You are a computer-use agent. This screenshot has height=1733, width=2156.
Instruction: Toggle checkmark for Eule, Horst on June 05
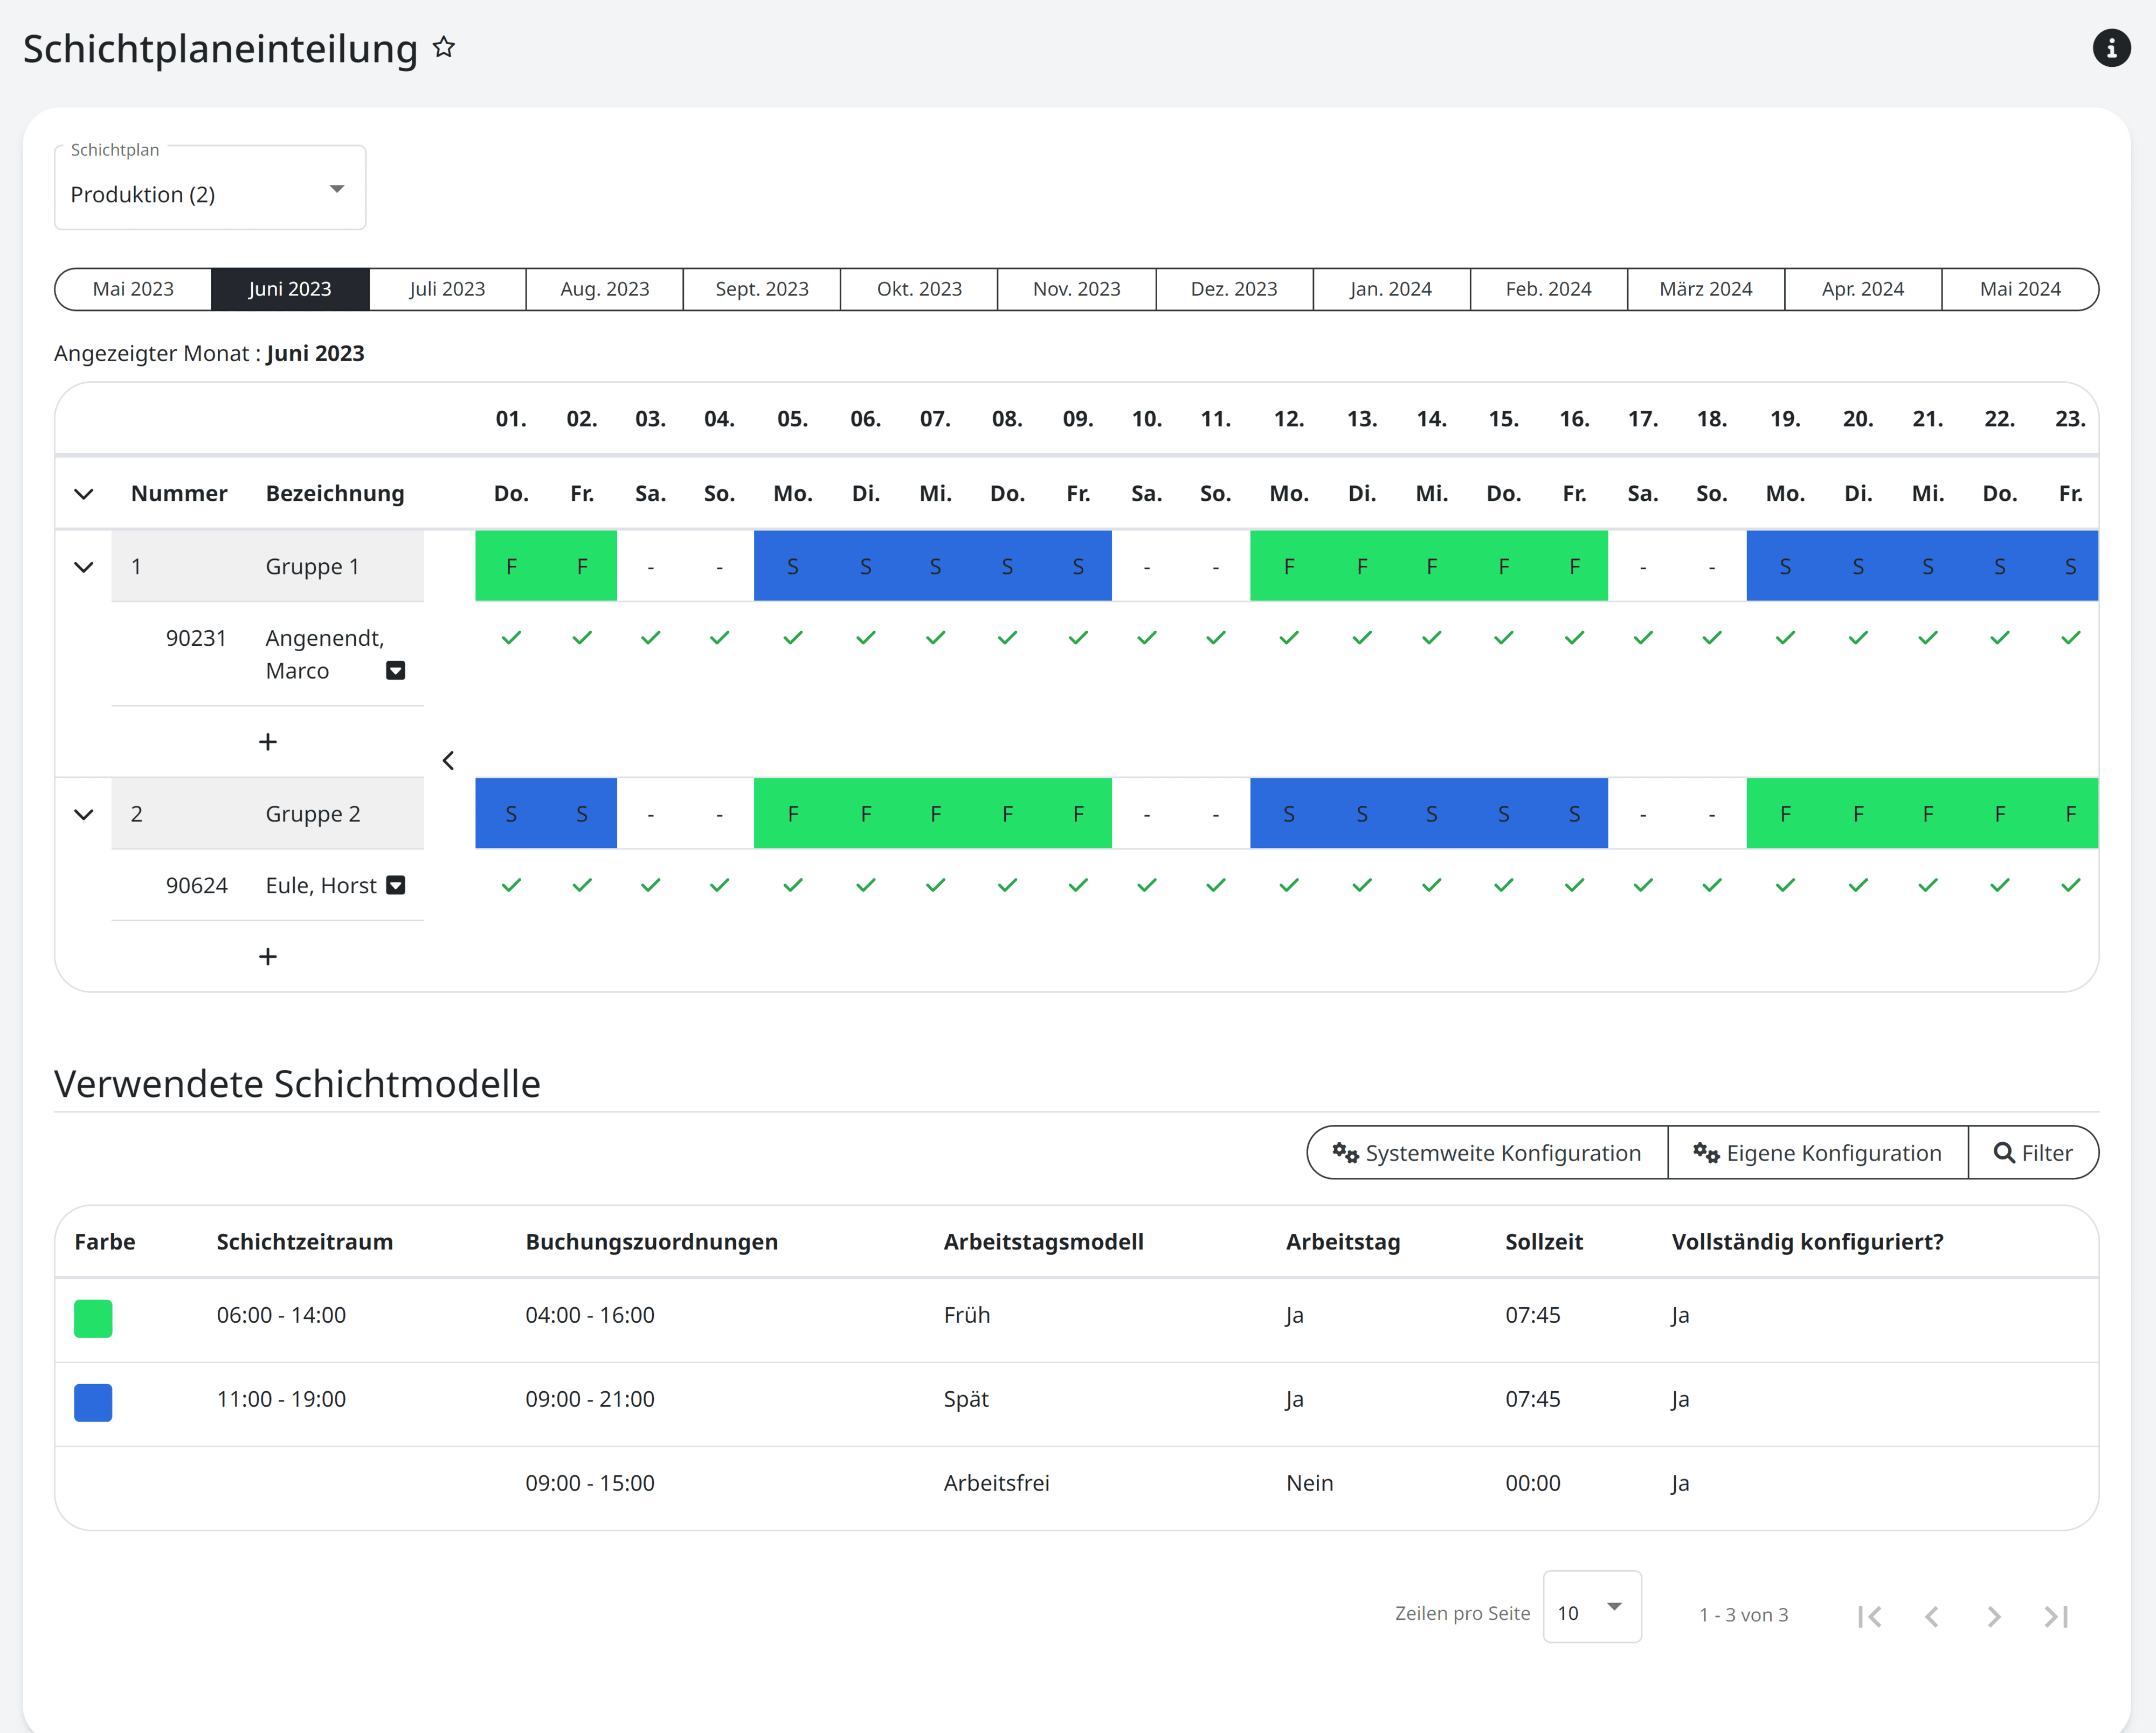(793, 885)
